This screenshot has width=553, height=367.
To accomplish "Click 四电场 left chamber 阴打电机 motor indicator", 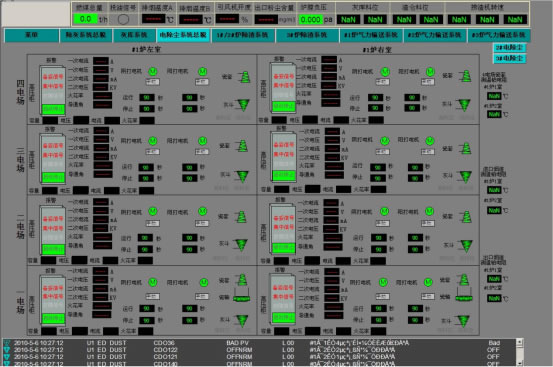I will (x=152, y=72).
